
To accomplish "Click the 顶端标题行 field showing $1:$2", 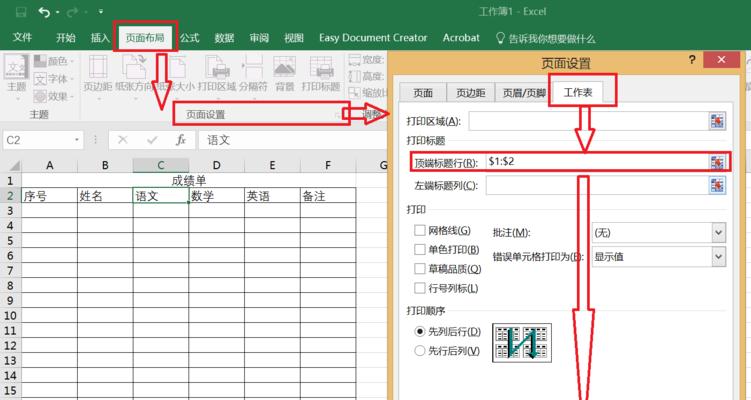I will click(x=597, y=162).
